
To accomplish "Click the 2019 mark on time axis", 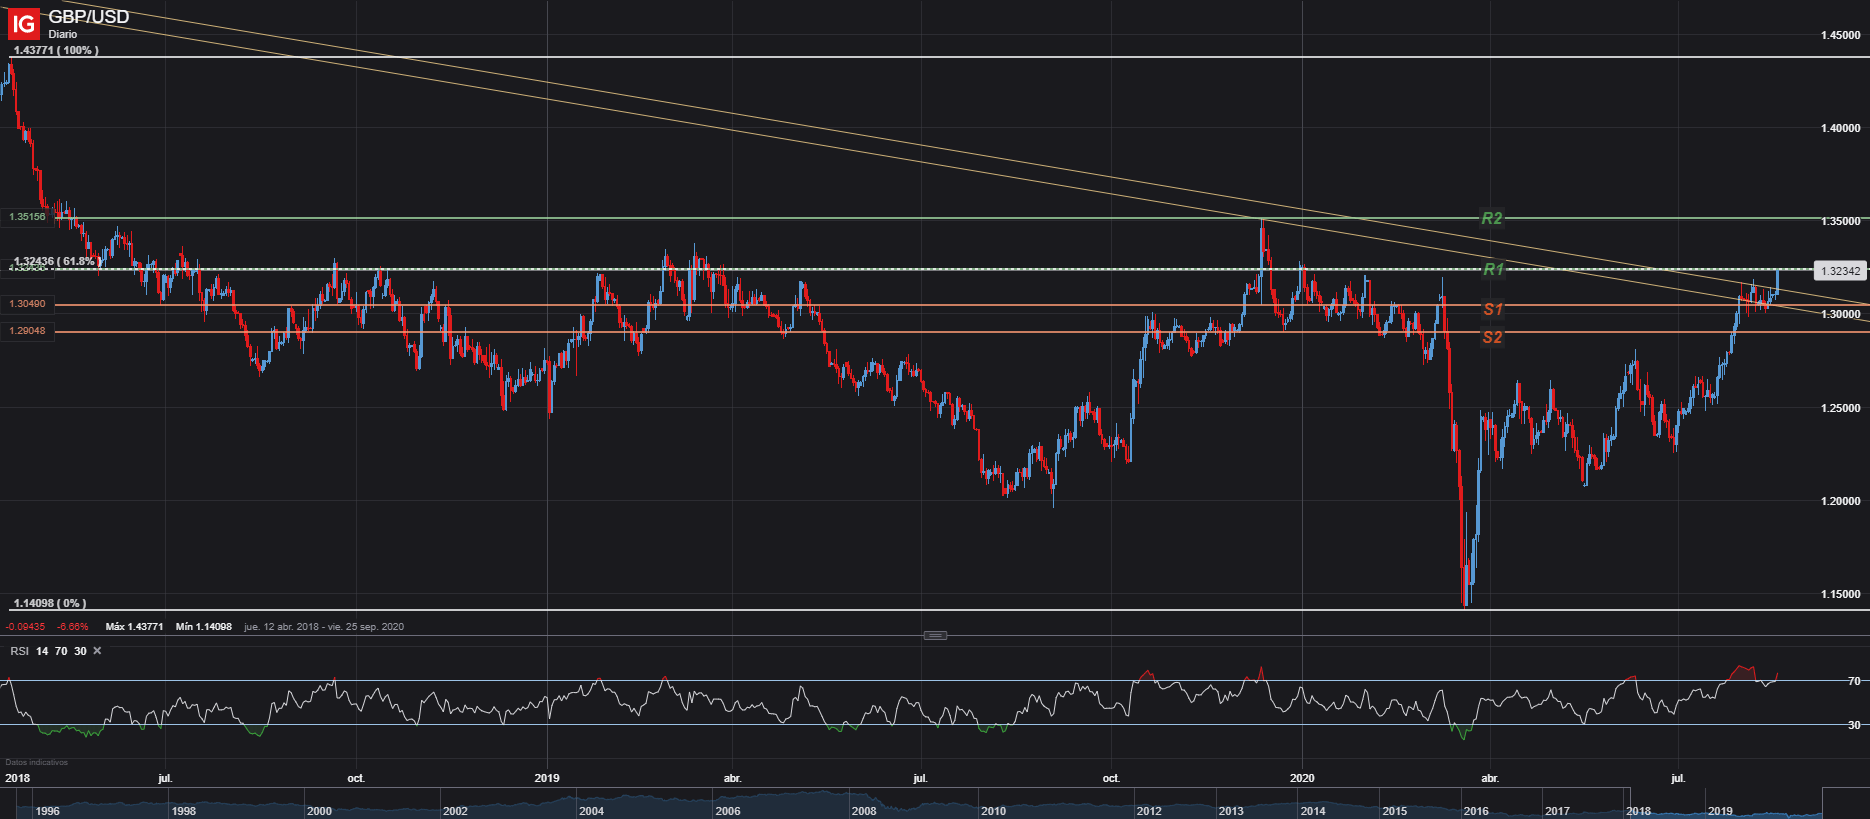I will point(547,778).
